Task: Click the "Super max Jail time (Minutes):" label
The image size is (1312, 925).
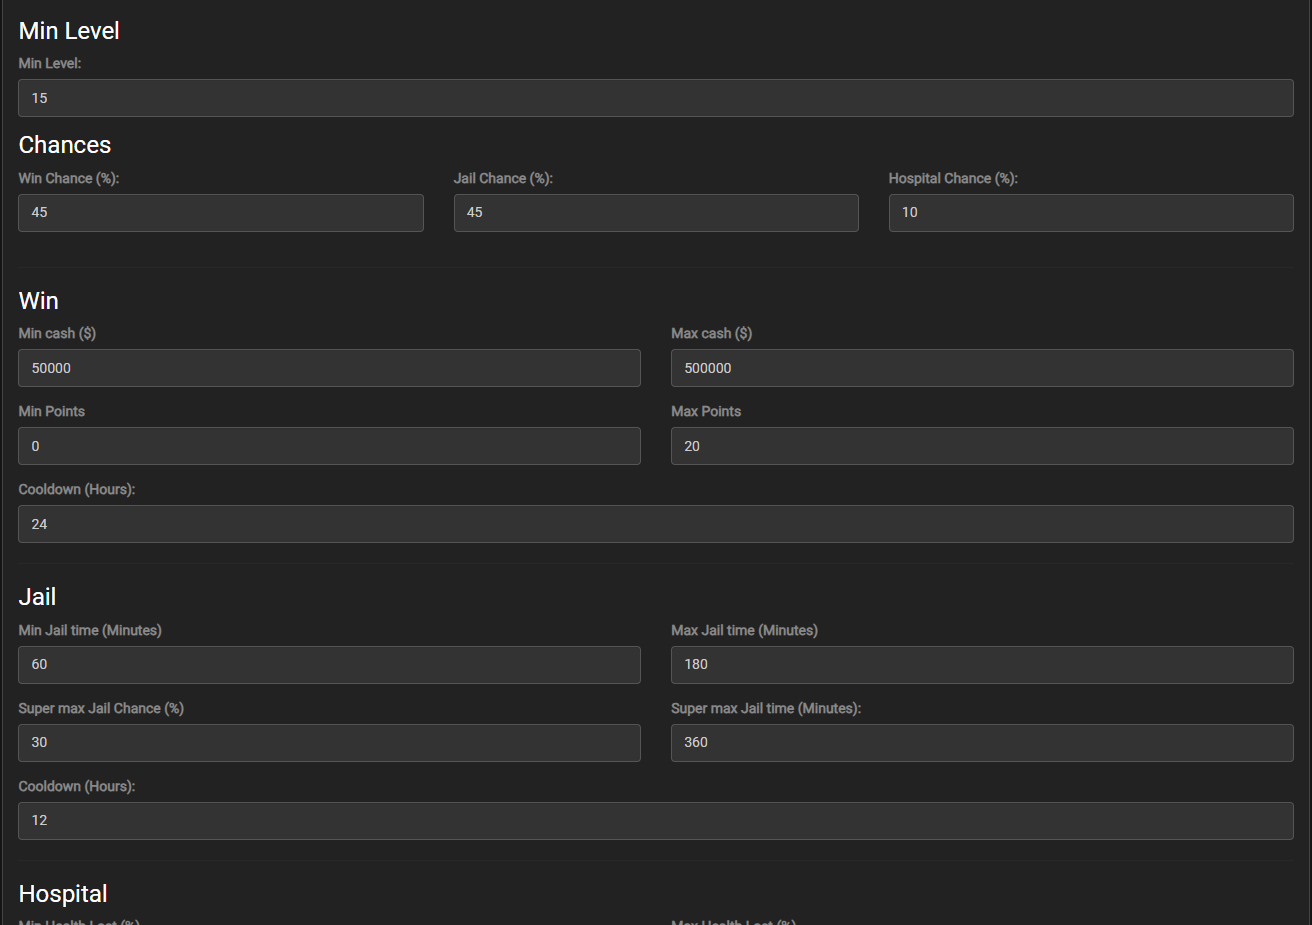Action: 765,708
